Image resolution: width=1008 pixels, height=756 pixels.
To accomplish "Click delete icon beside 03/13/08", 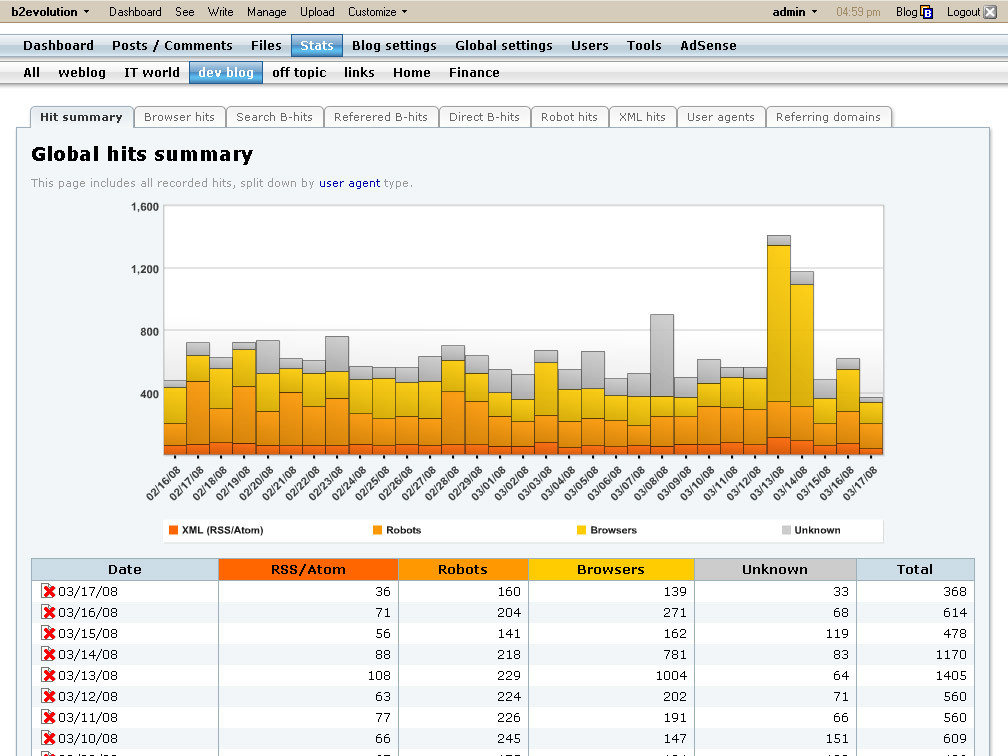I will point(48,675).
